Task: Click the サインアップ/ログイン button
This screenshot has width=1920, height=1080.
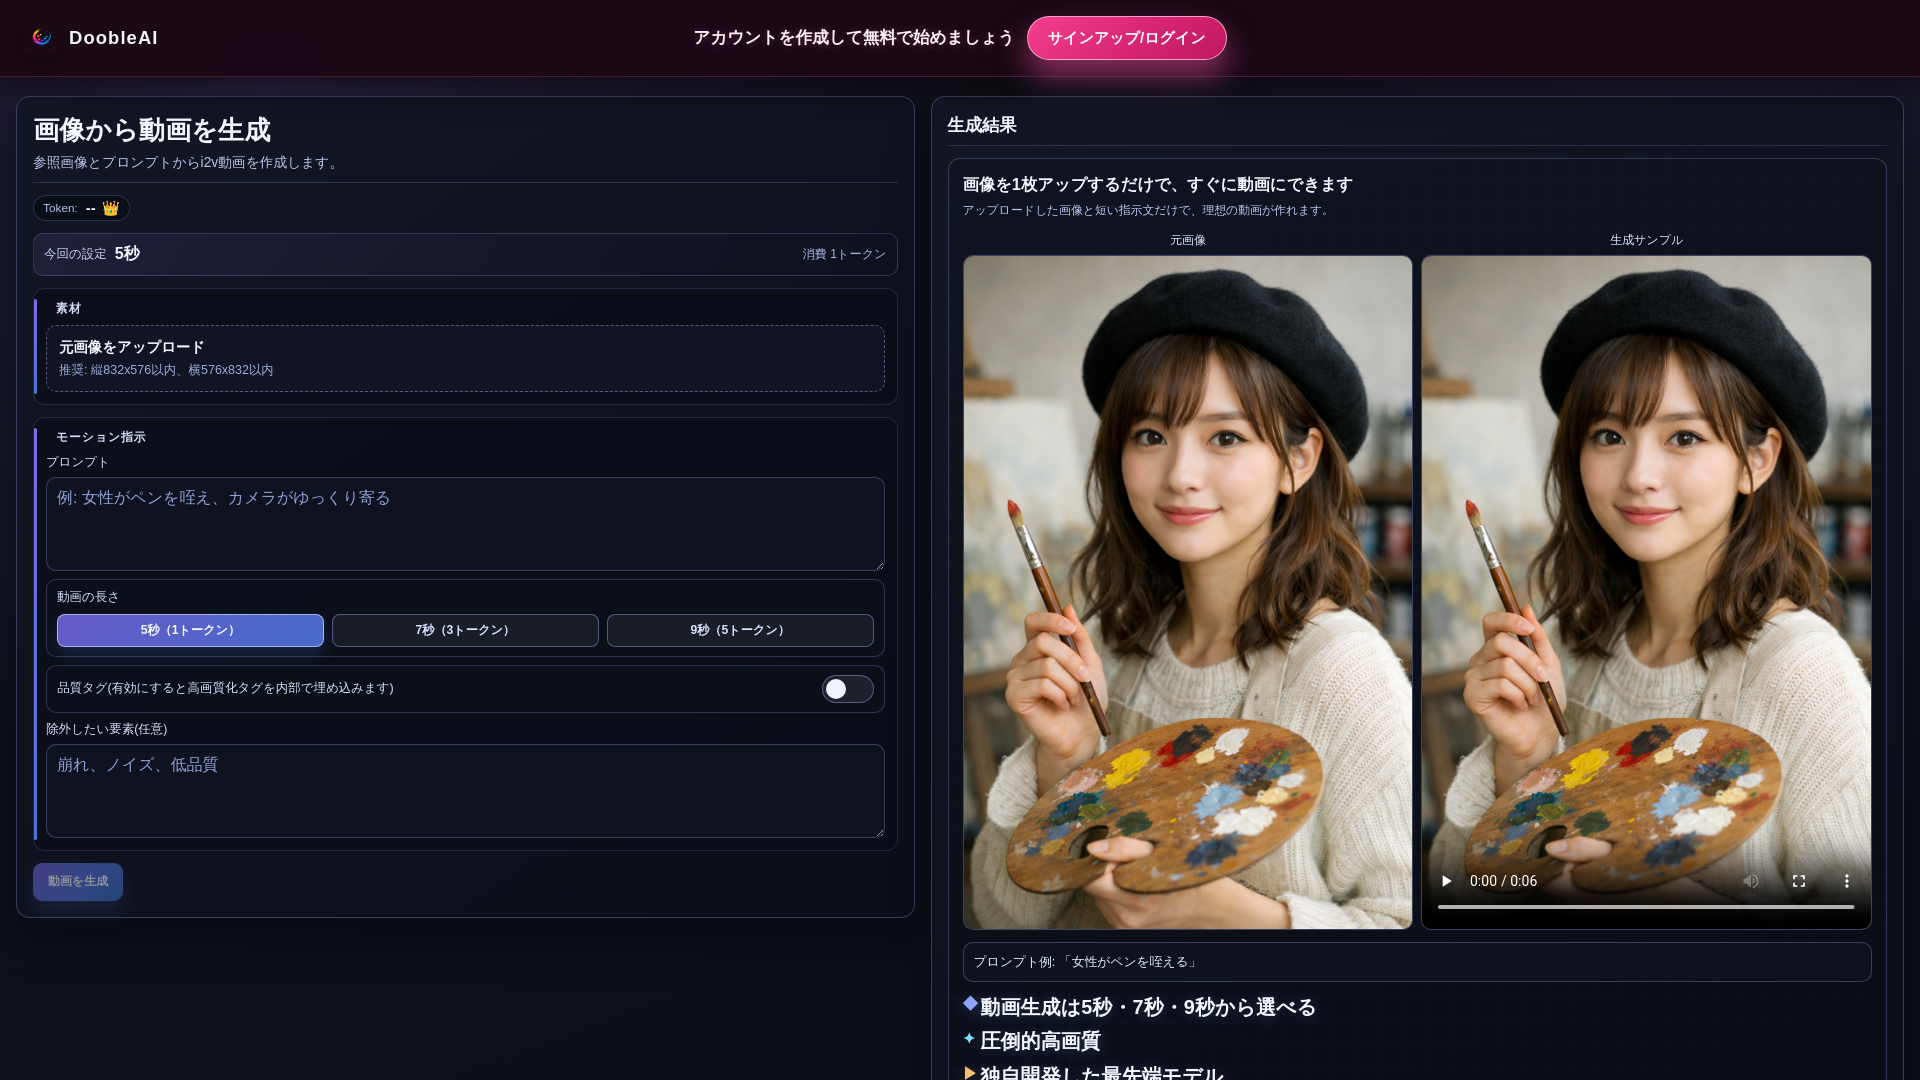Action: coord(1126,38)
